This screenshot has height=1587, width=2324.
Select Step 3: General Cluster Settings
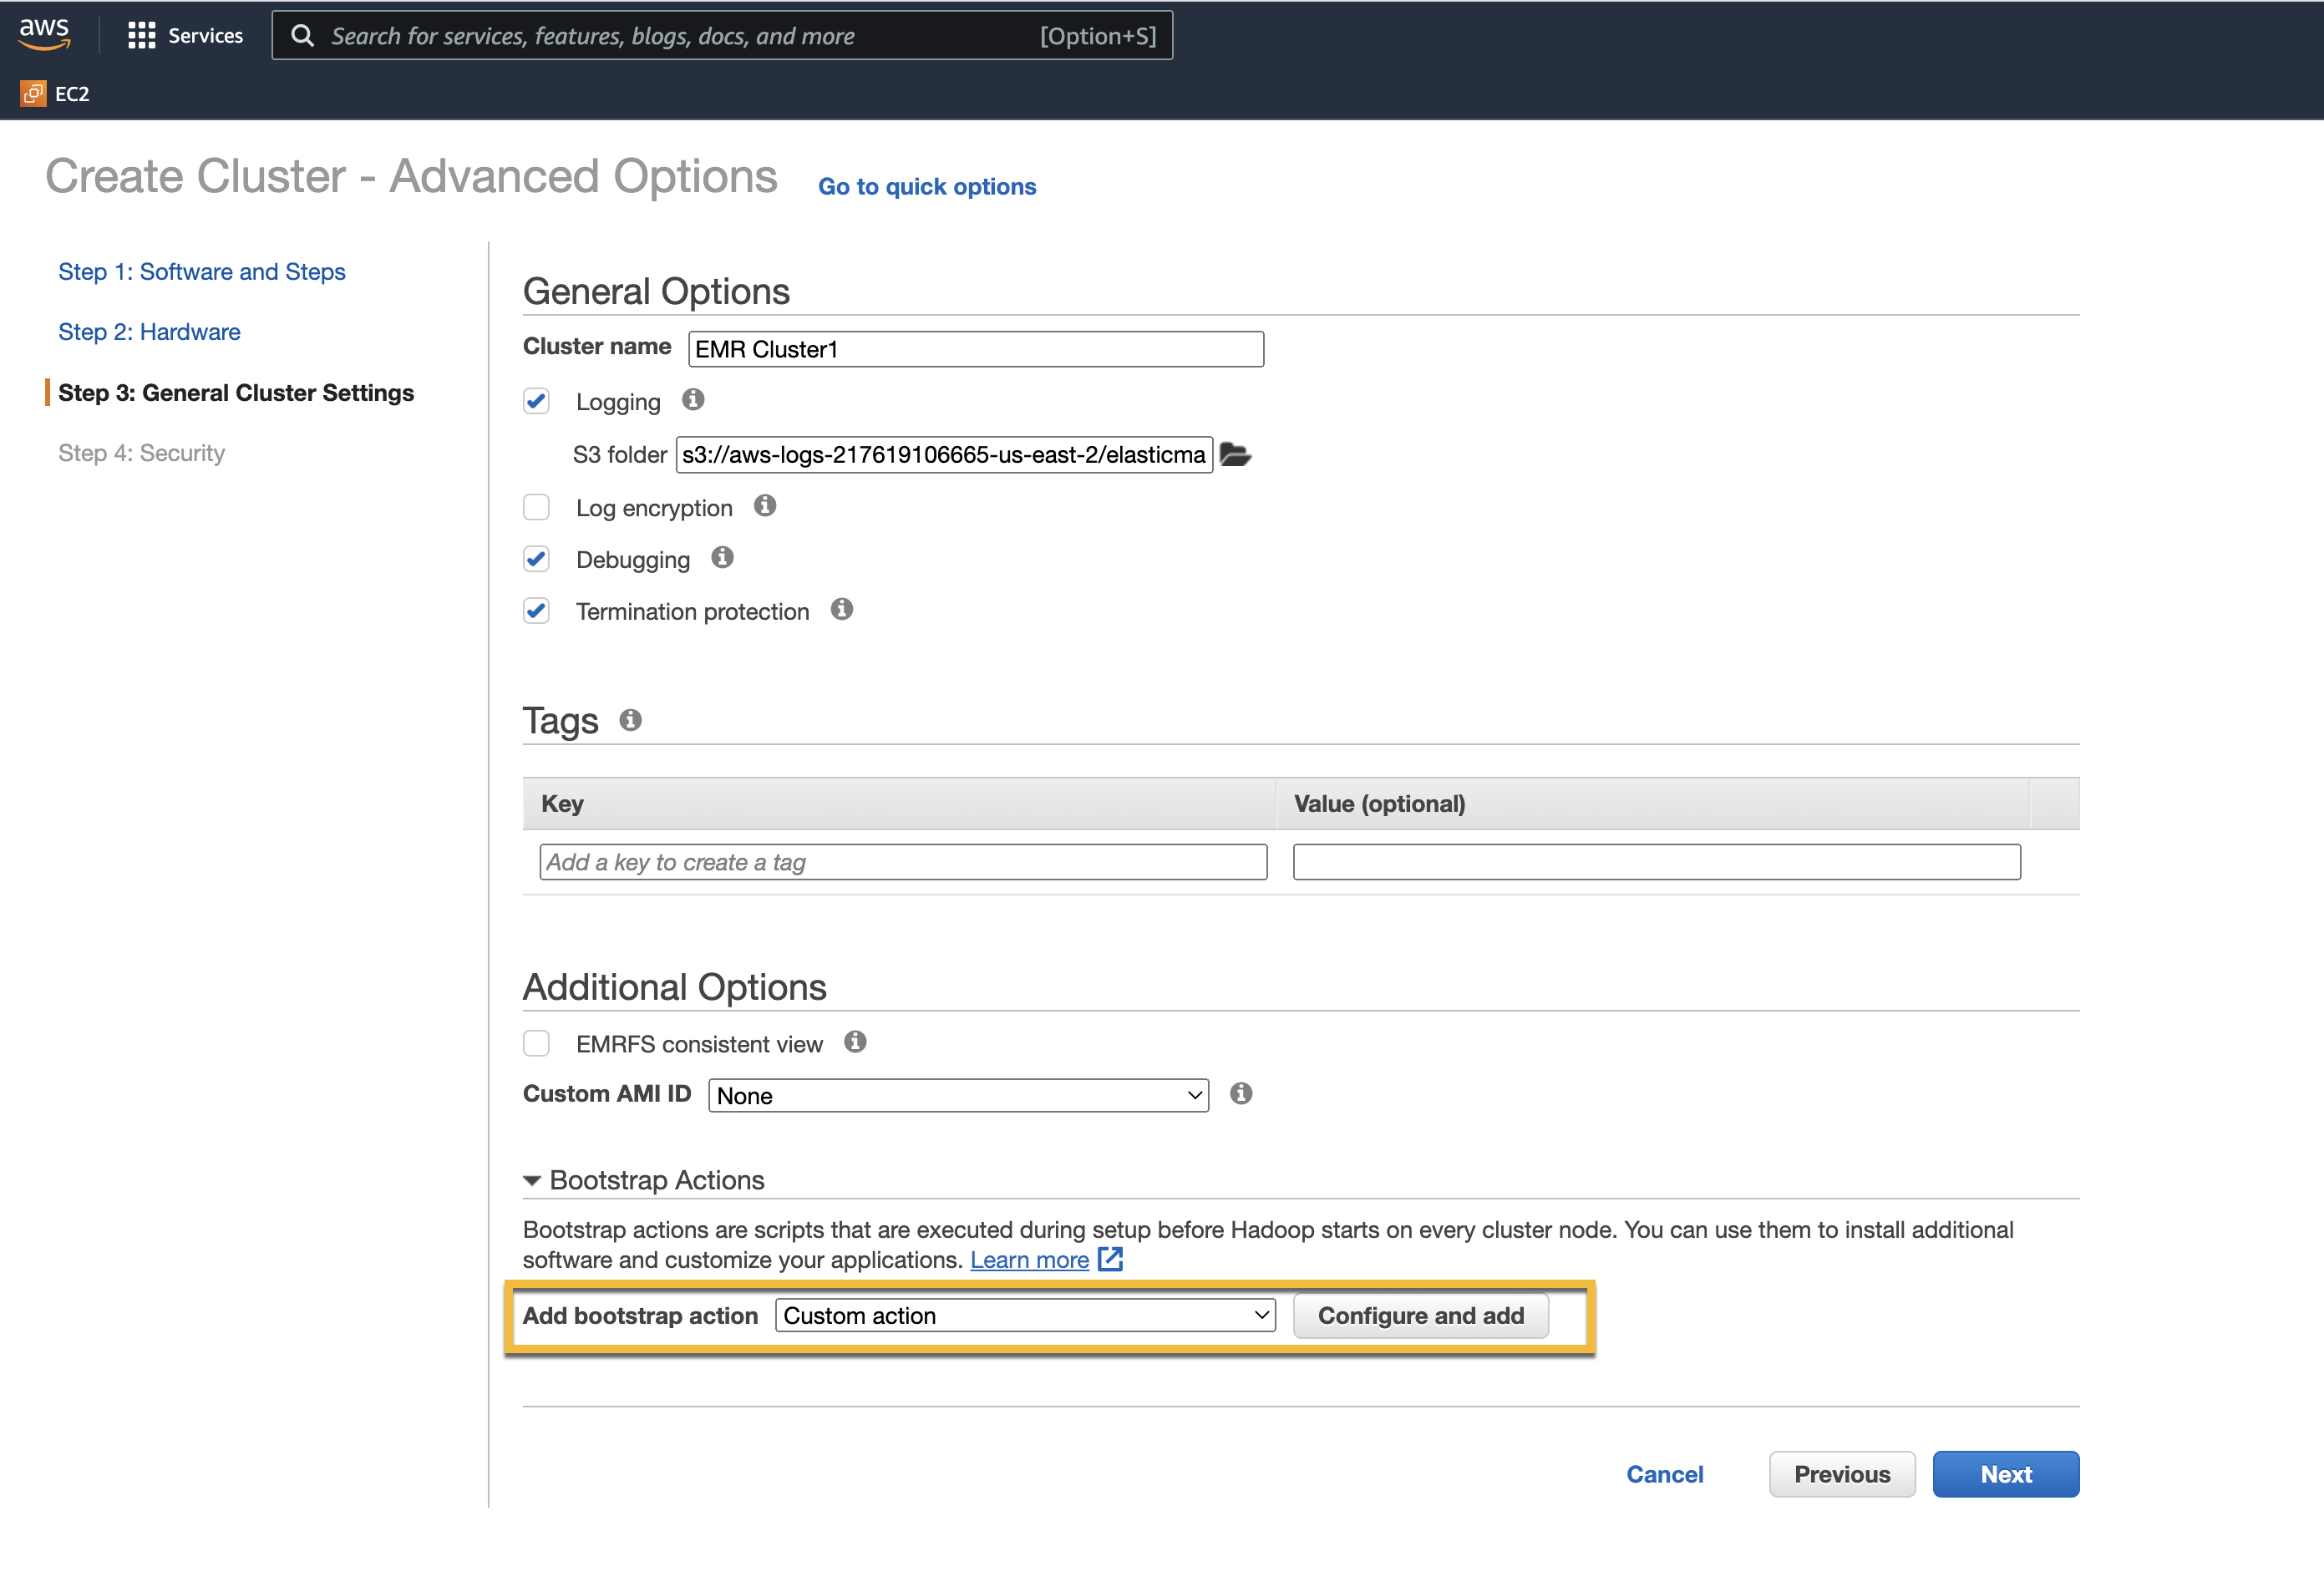tap(236, 393)
